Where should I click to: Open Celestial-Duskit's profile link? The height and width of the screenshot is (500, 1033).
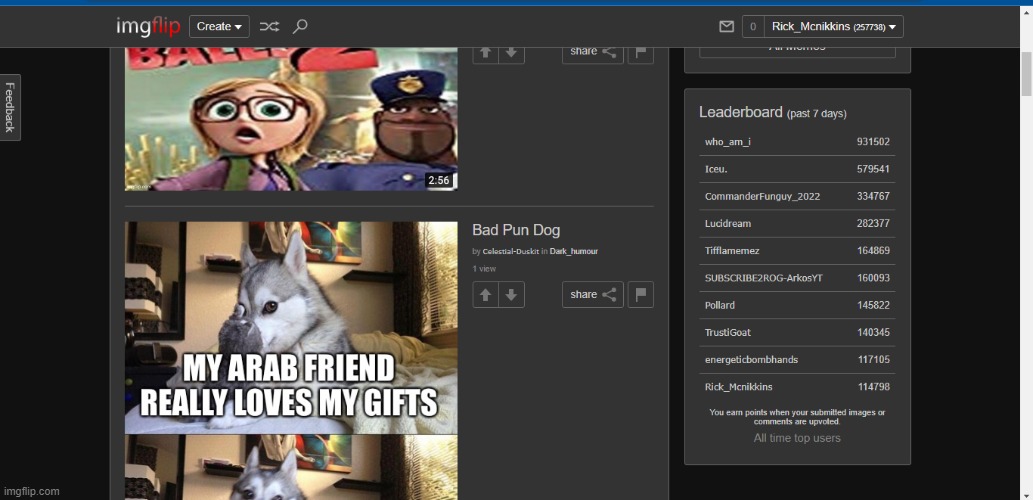pyautogui.click(x=511, y=252)
